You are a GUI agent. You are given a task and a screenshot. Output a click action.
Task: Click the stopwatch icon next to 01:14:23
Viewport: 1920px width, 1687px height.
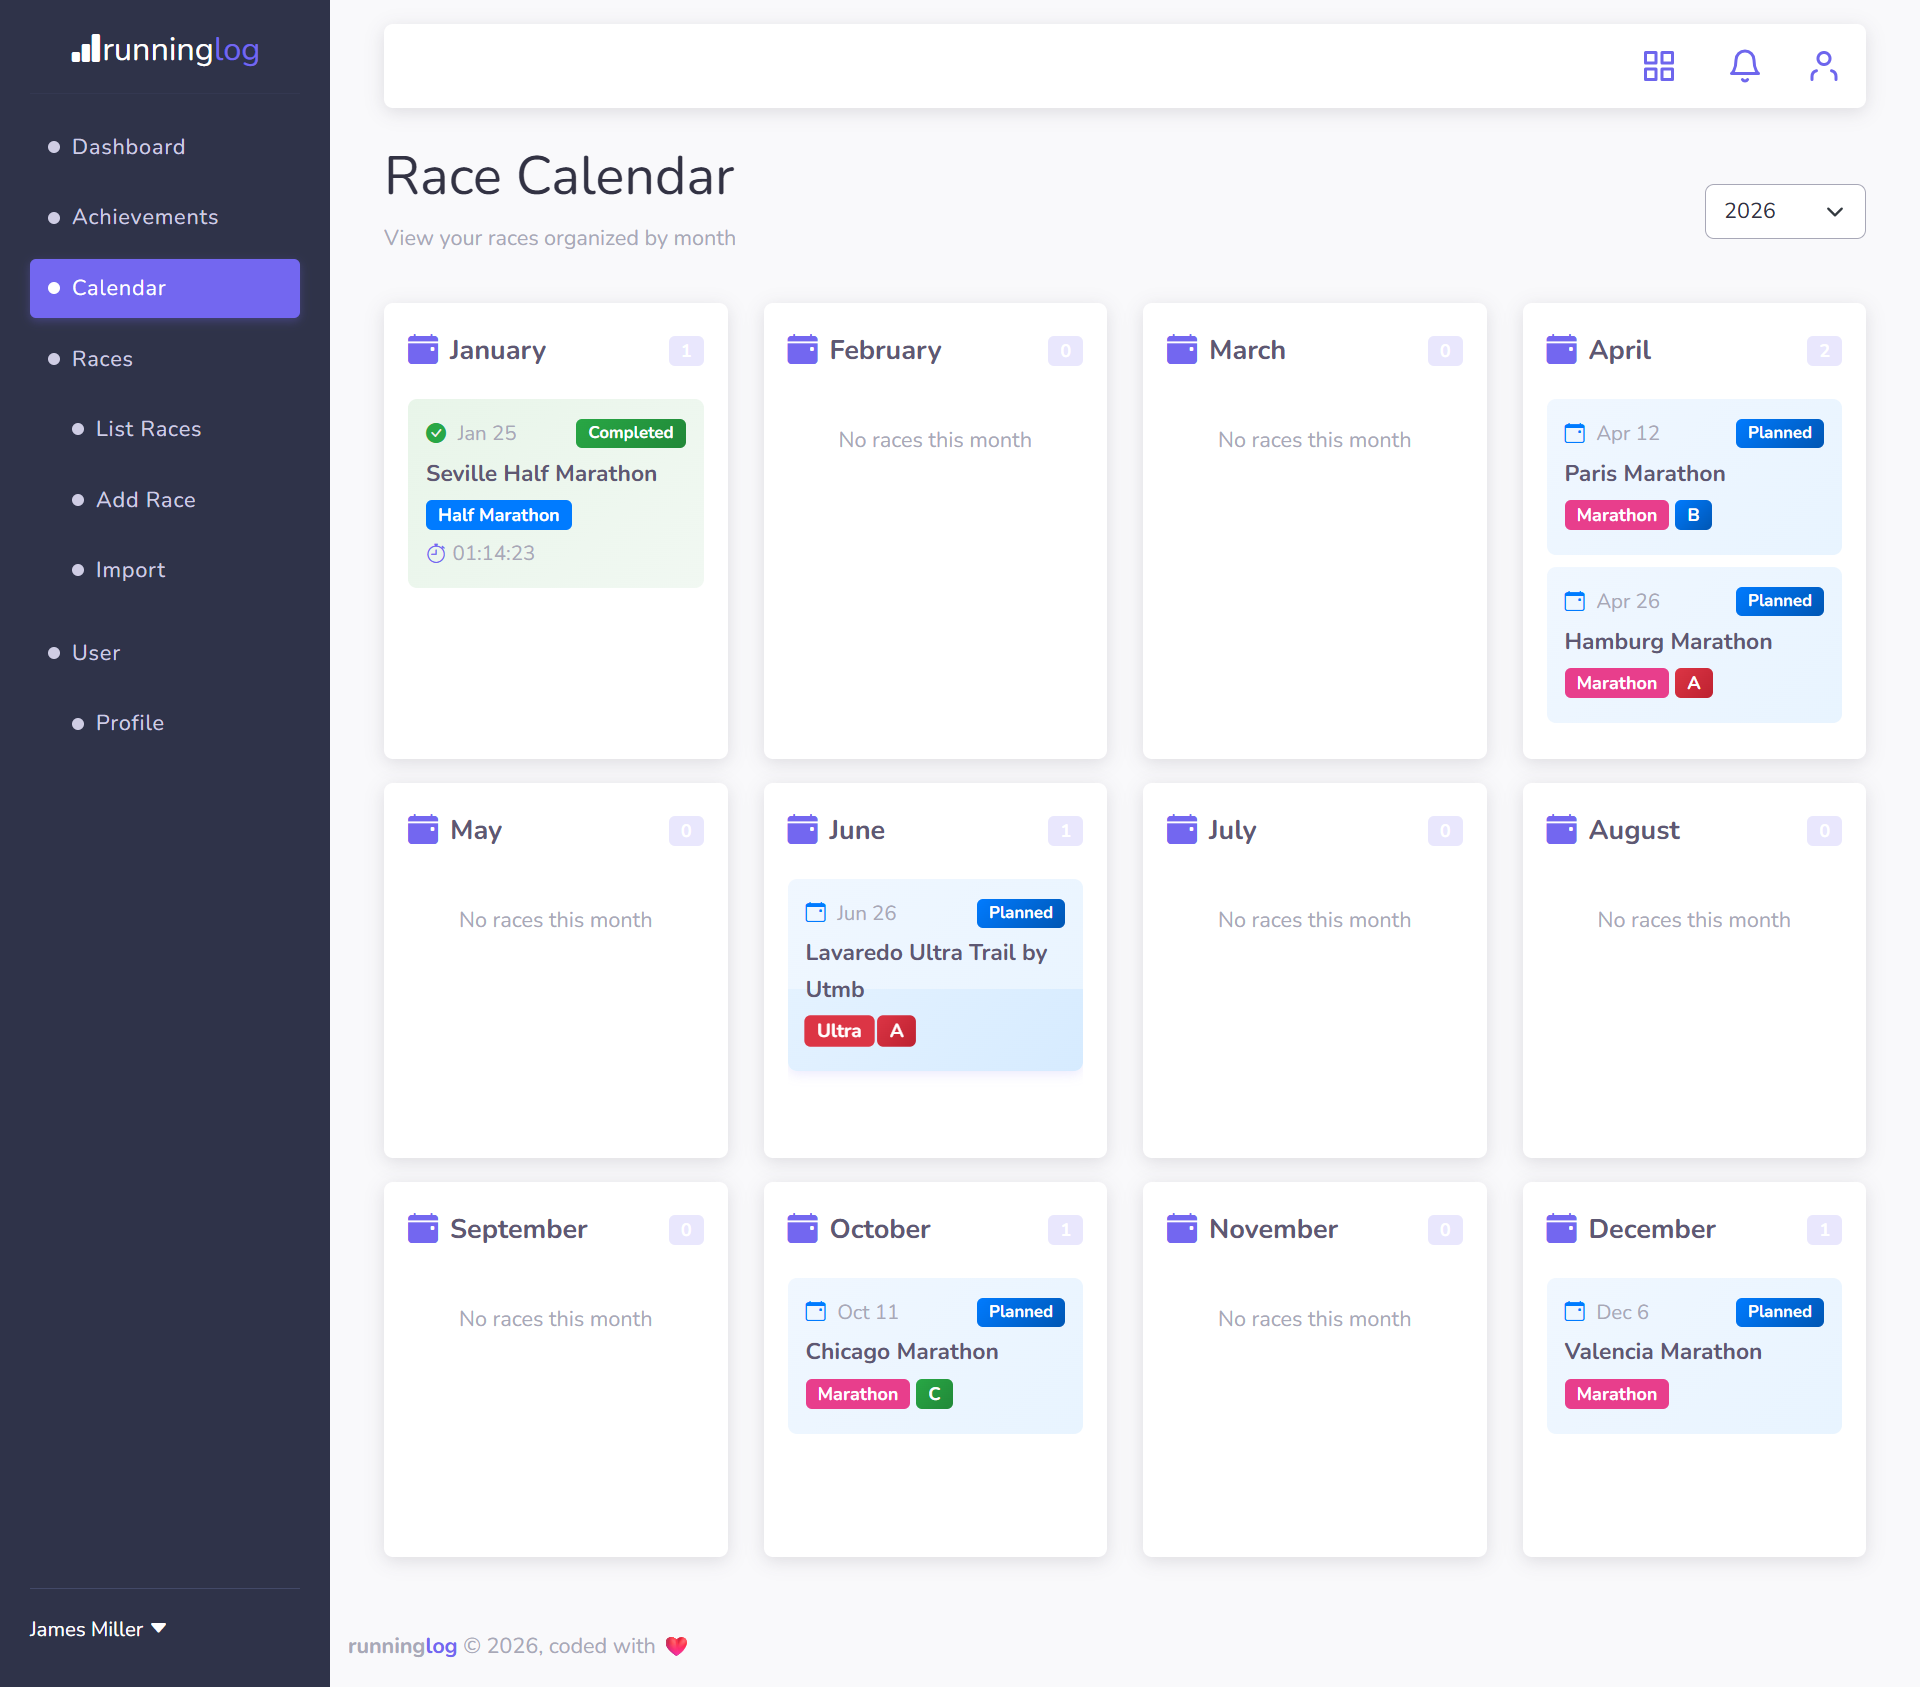coord(436,553)
